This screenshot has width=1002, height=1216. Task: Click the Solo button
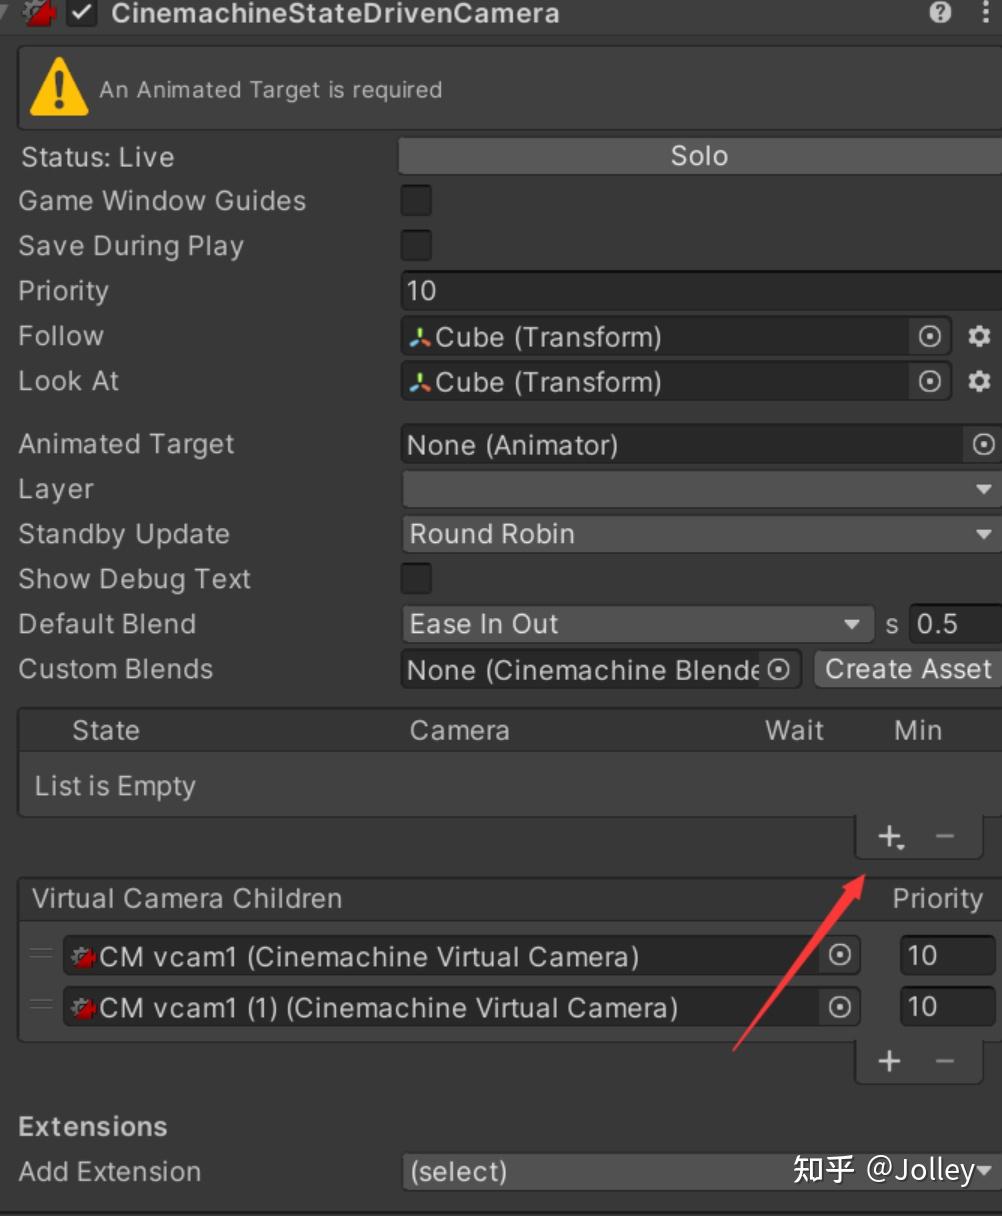(699, 155)
